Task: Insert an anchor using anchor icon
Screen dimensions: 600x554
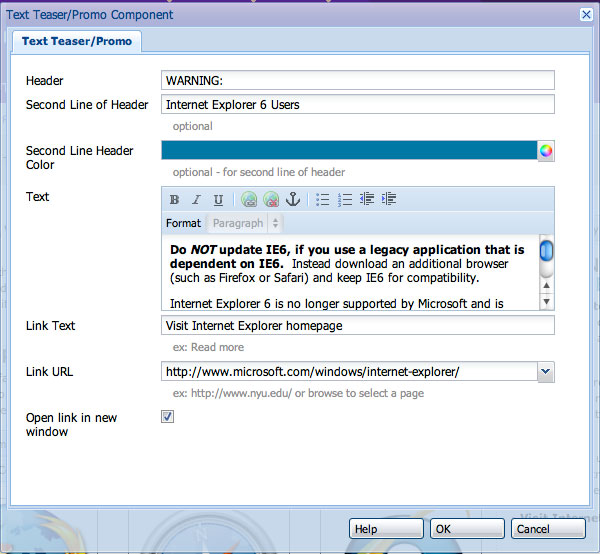Action: 293,200
